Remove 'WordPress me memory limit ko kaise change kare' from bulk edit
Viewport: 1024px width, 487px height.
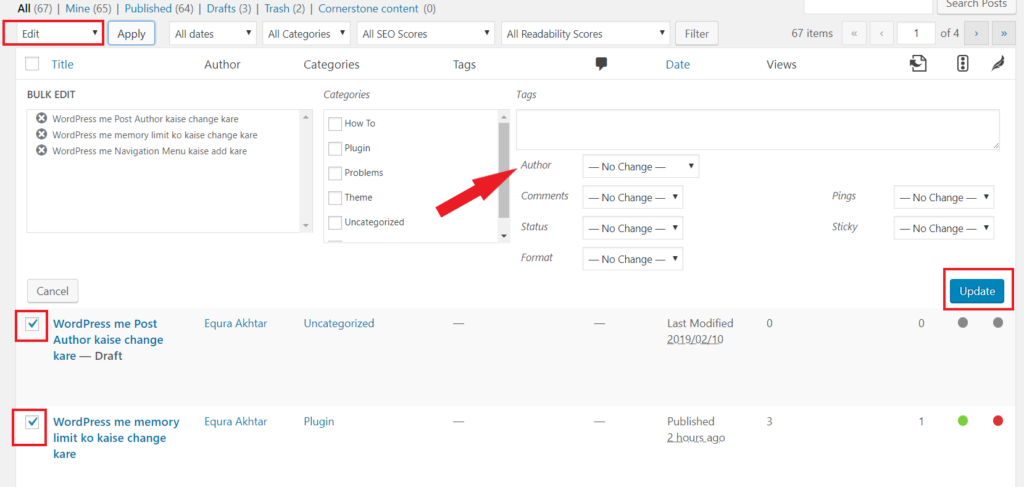41,134
